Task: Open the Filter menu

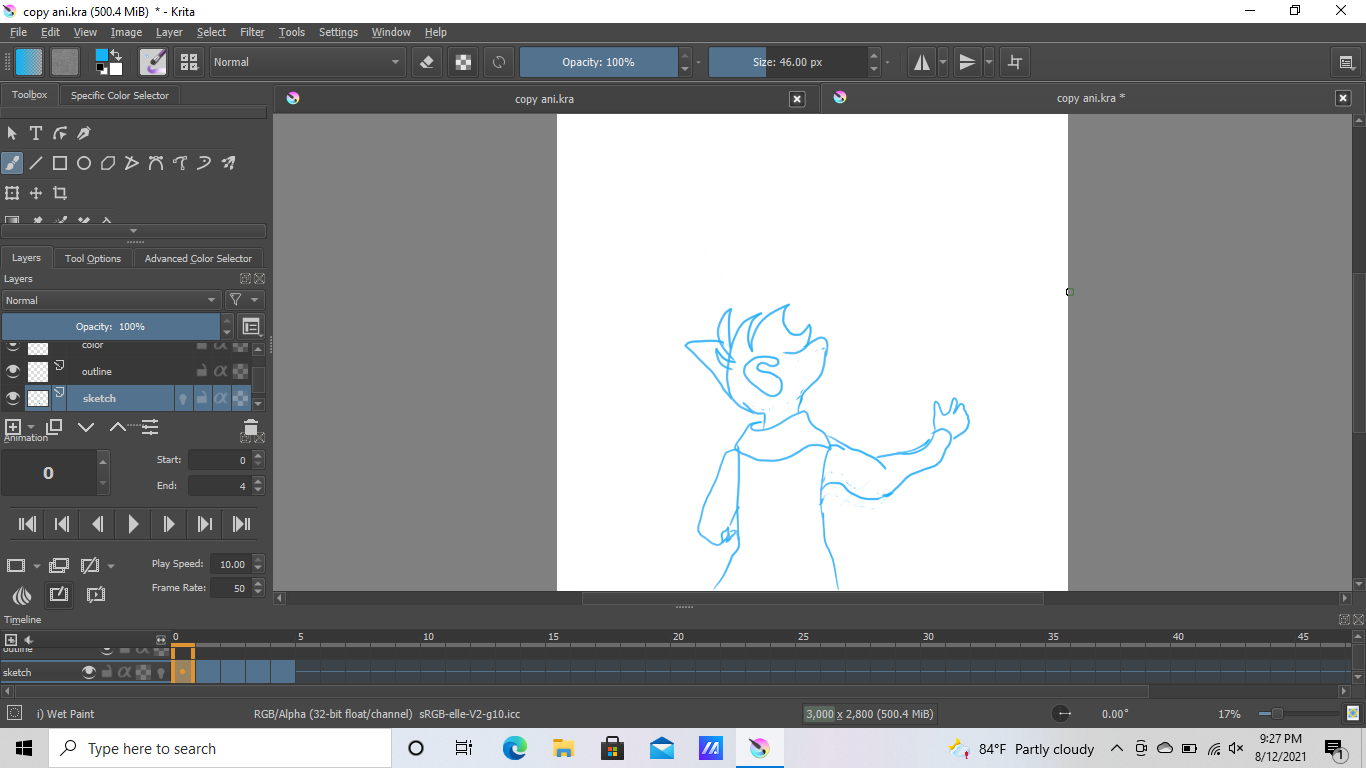Action: tap(252, 32)
